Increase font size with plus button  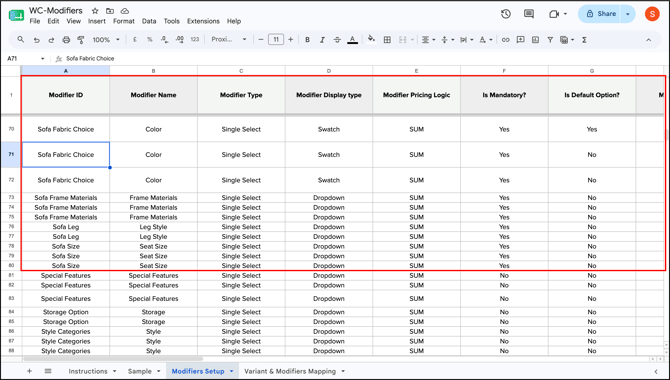(291, 39)
